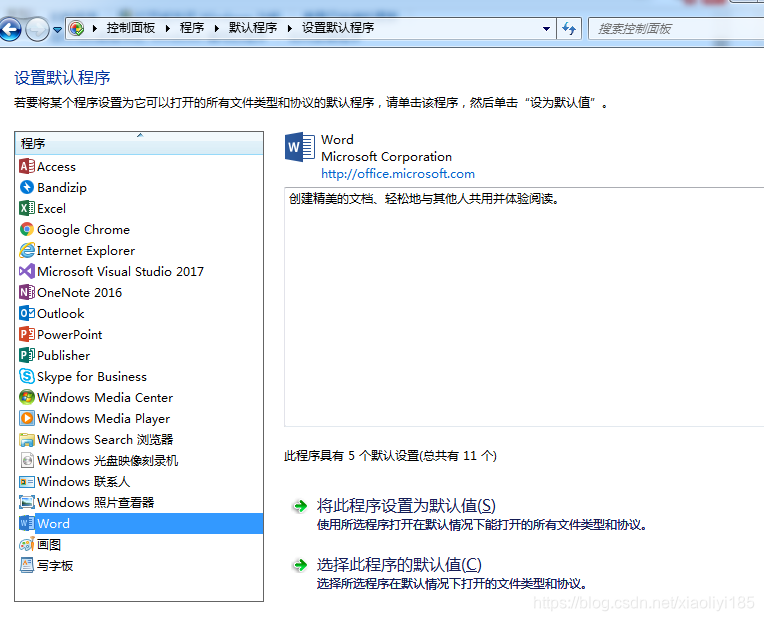Click the Control Panel icon in address bar

(x=76, y=28)
